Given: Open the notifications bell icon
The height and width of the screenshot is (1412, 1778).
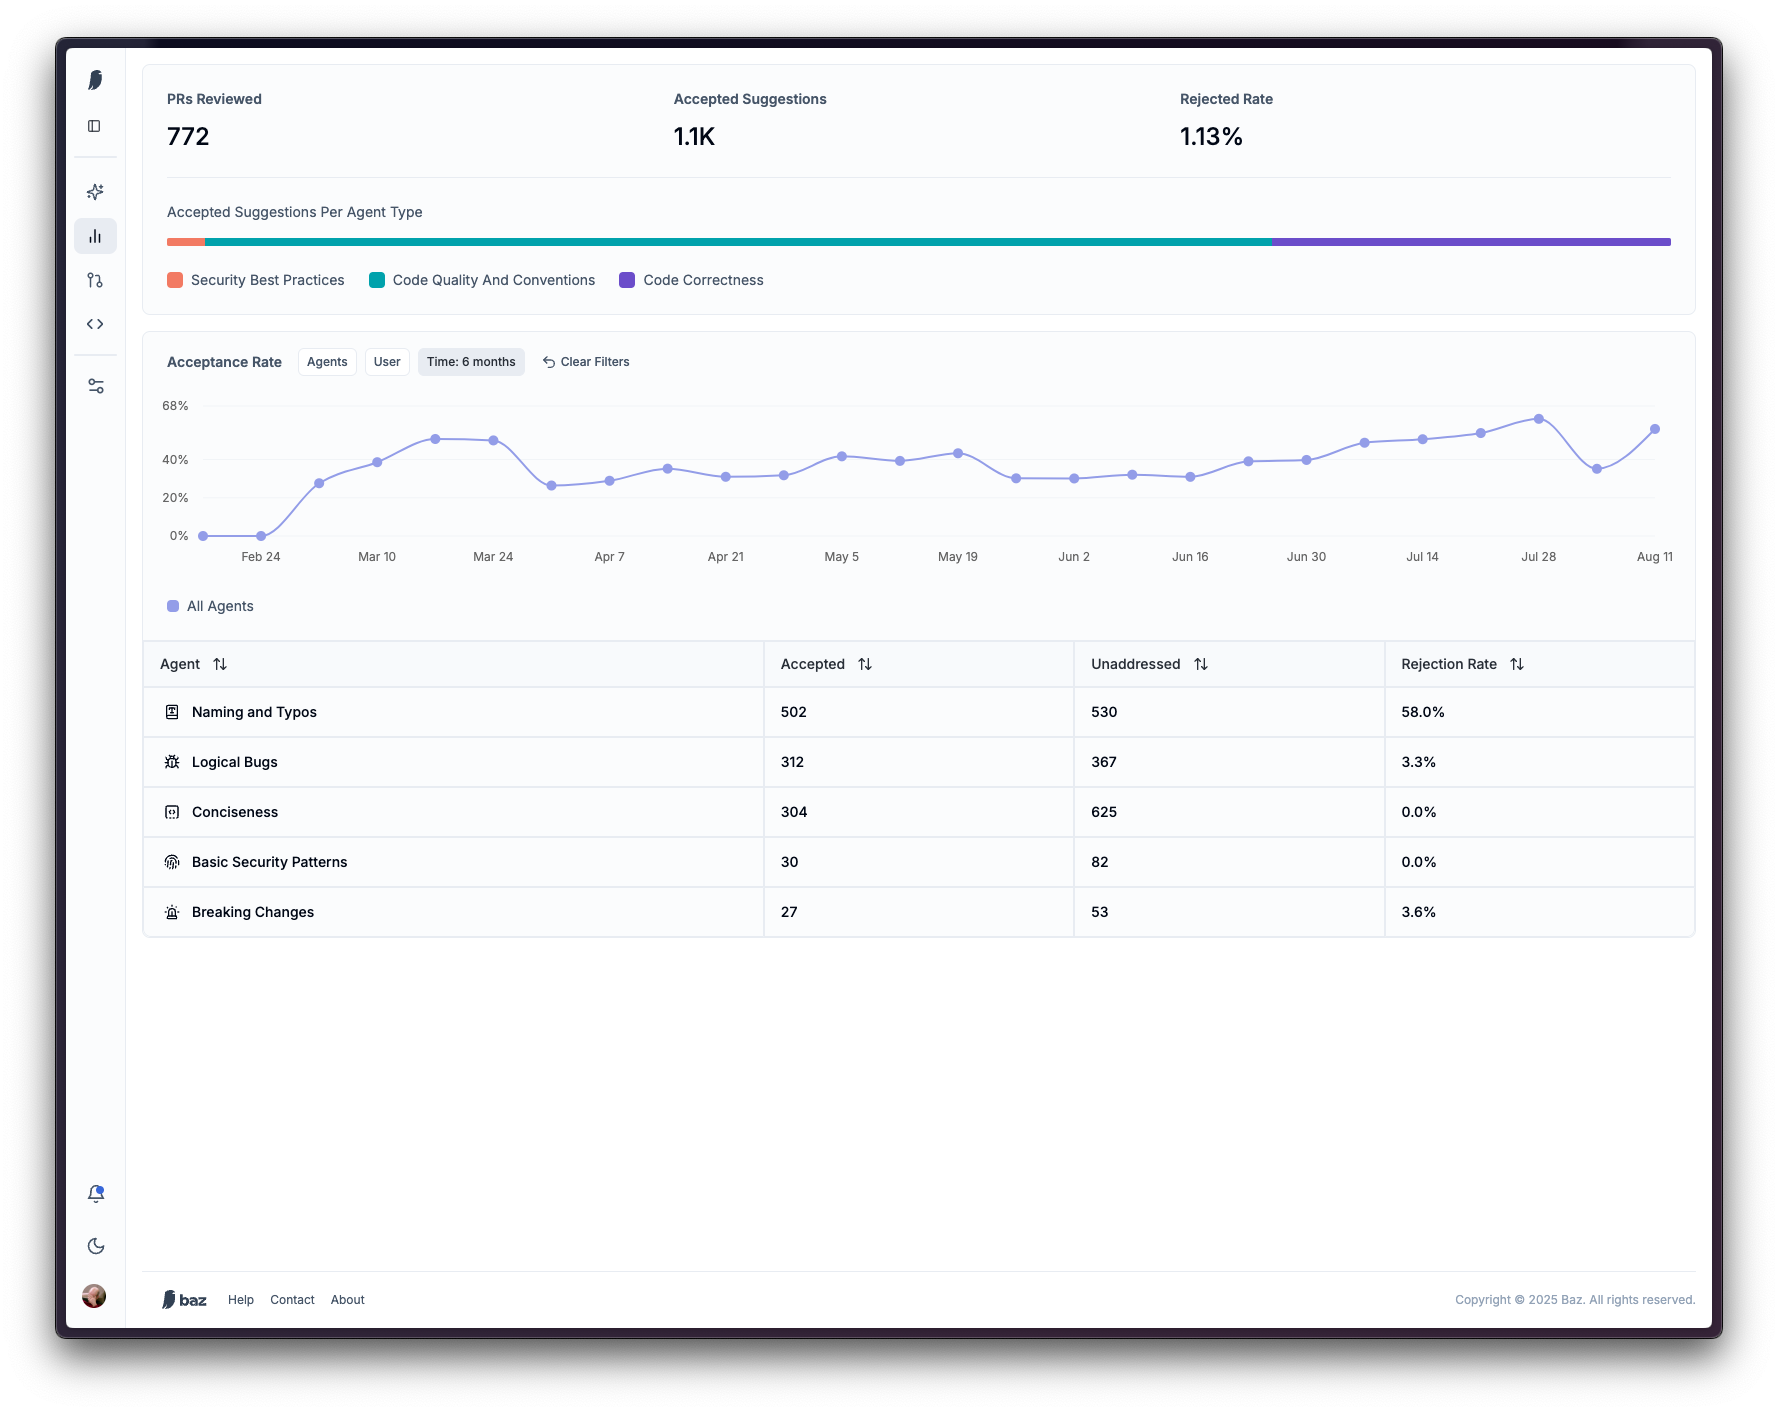Looking at the screenshot, I should [95, 1194].
